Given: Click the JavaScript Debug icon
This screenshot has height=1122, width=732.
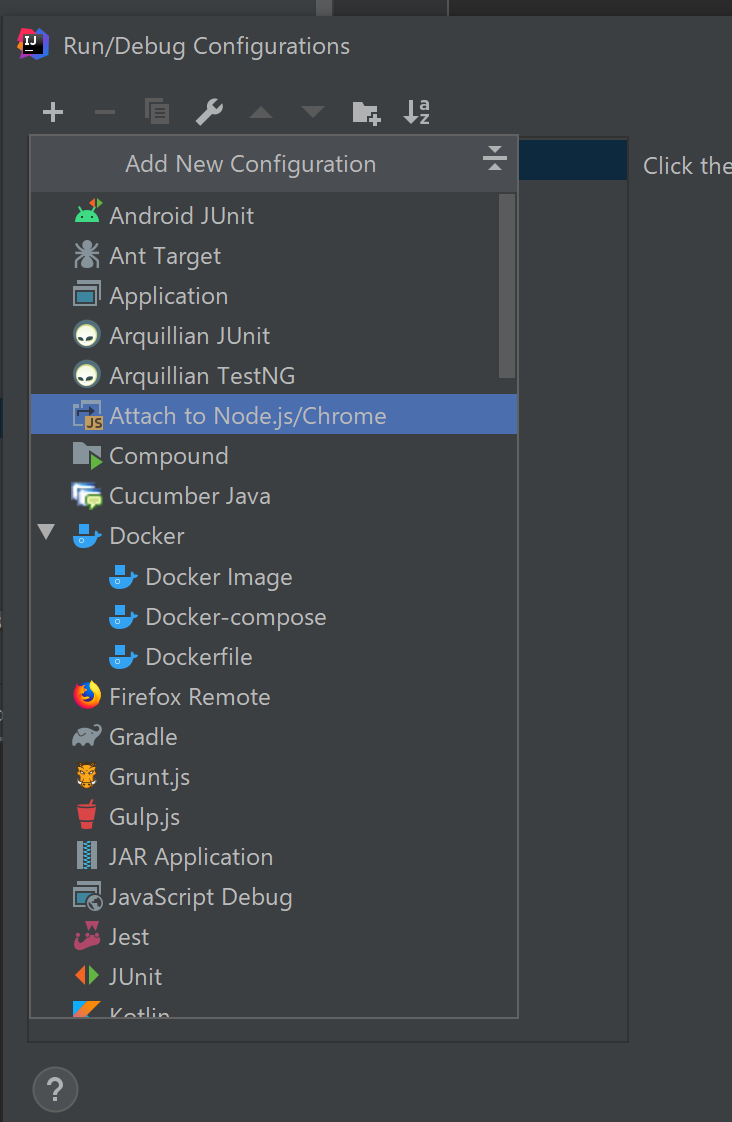Looking at the screenshot, I should tap(87, 896).
